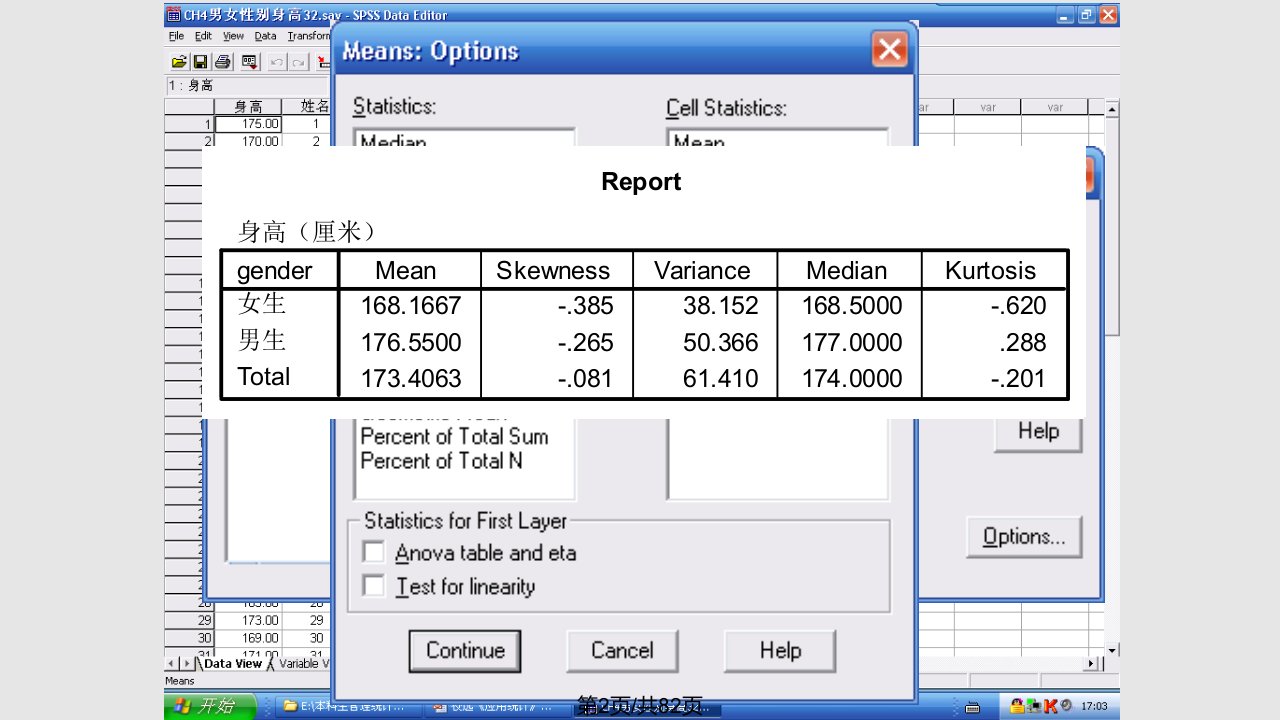Click the 身高 column header
This screenshot has height=720, width=1280.
pos(248,107)
